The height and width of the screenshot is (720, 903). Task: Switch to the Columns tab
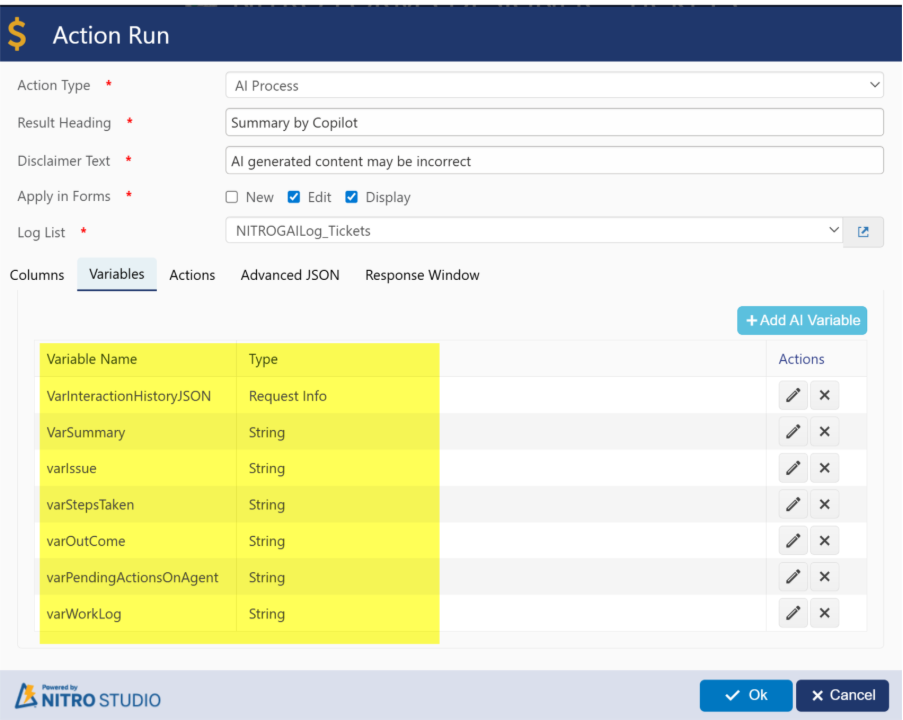tap(37, 275)
